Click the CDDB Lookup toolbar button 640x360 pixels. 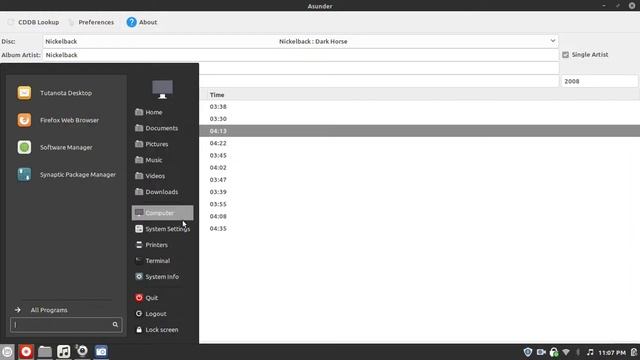coord(33,22)
